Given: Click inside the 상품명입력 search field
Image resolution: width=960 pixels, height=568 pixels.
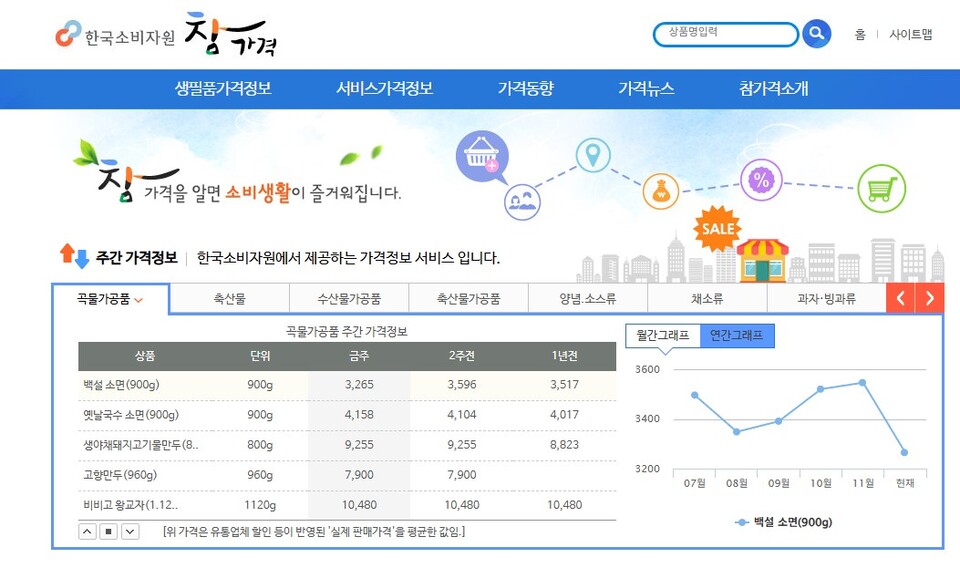Looking at the screenshot, I should (x=726, y=34).
